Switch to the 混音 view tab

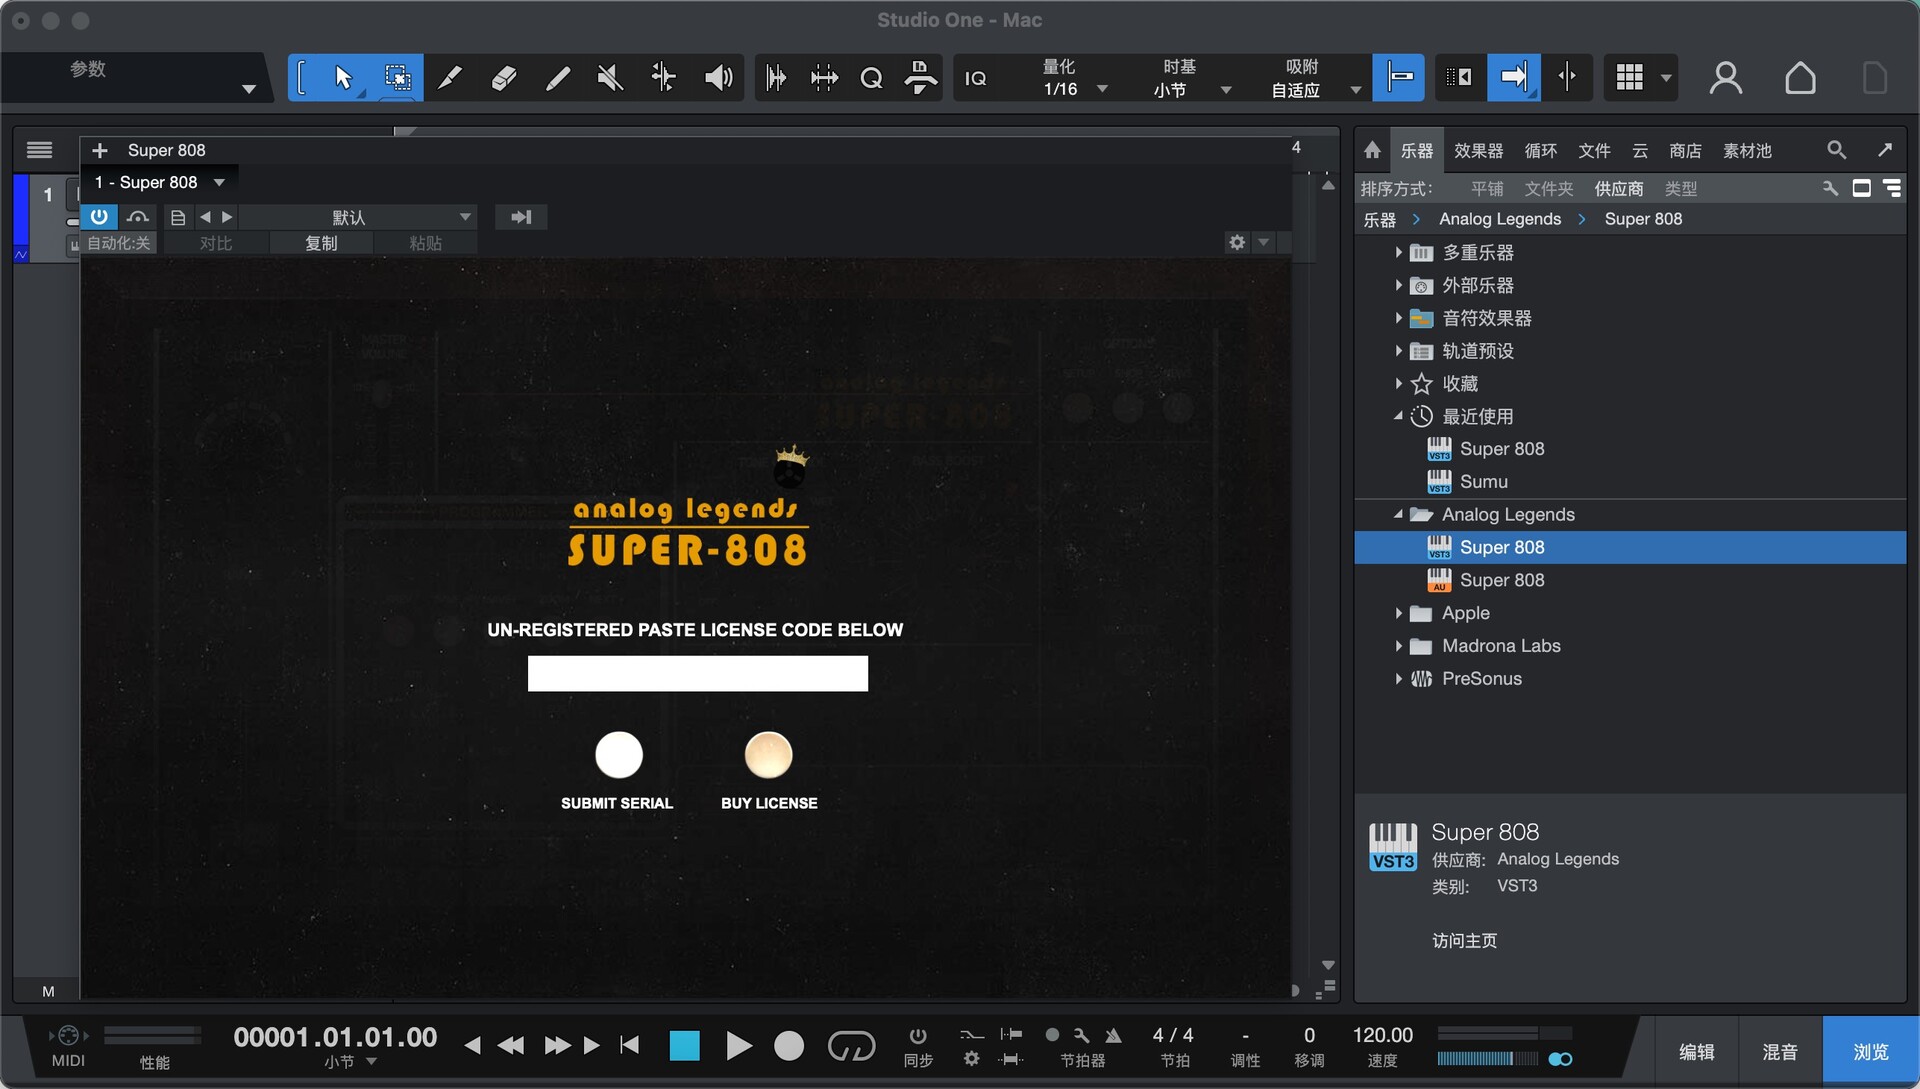click(1779, 1052)
